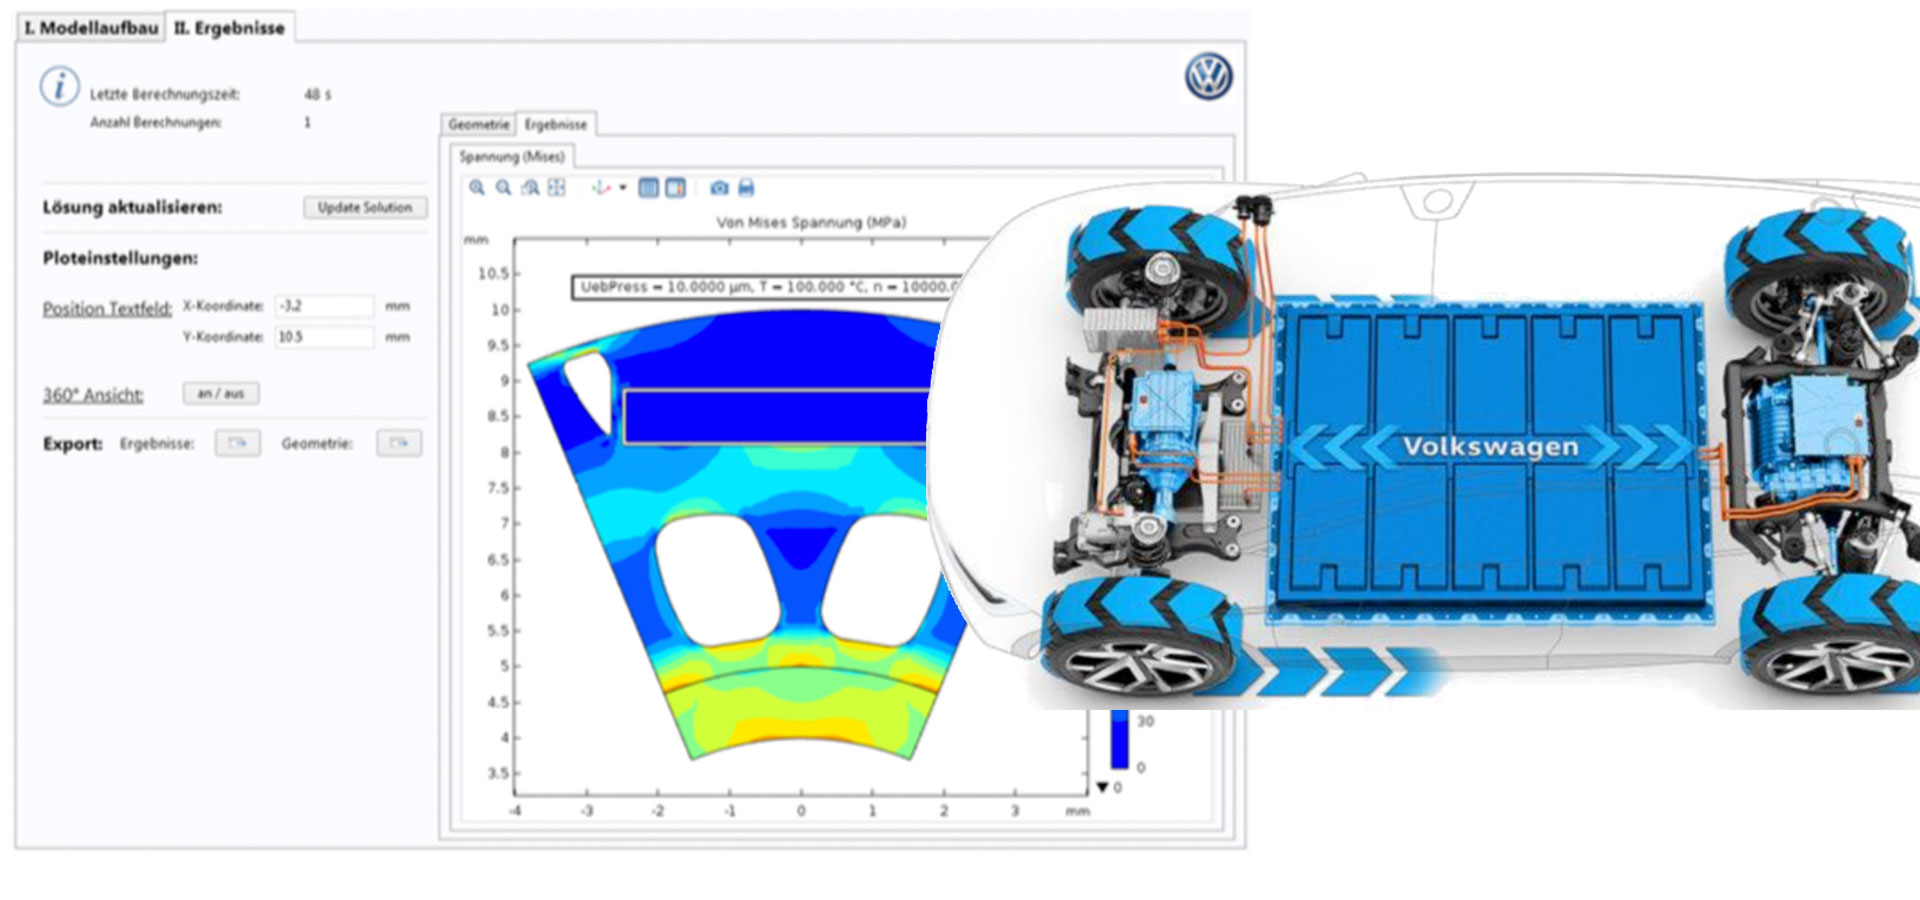Toggle the color legend display icon
Viewport: 1920px width, 900px height.
[676, 188]
